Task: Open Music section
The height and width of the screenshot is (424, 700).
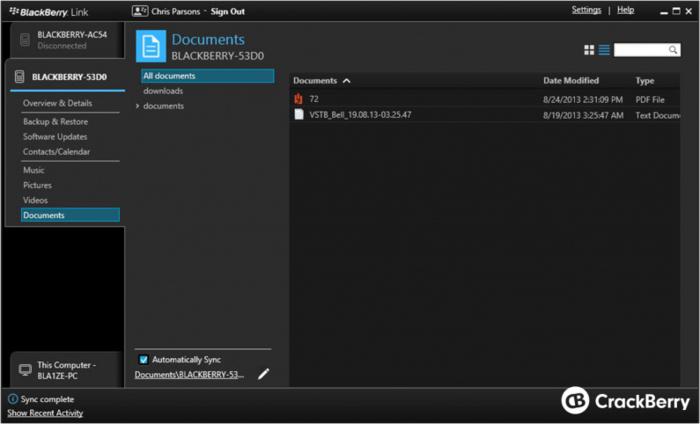Action: click(33, 170)
